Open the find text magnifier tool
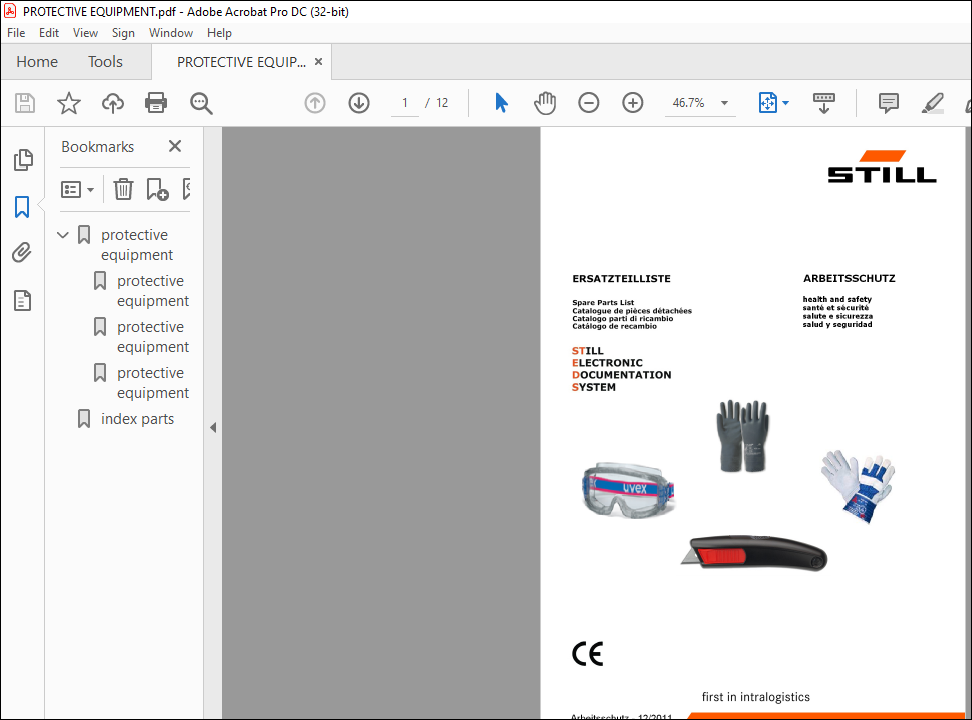Image resolution: width=972 pixels, height=720 pixels. [x=201, y=103]
